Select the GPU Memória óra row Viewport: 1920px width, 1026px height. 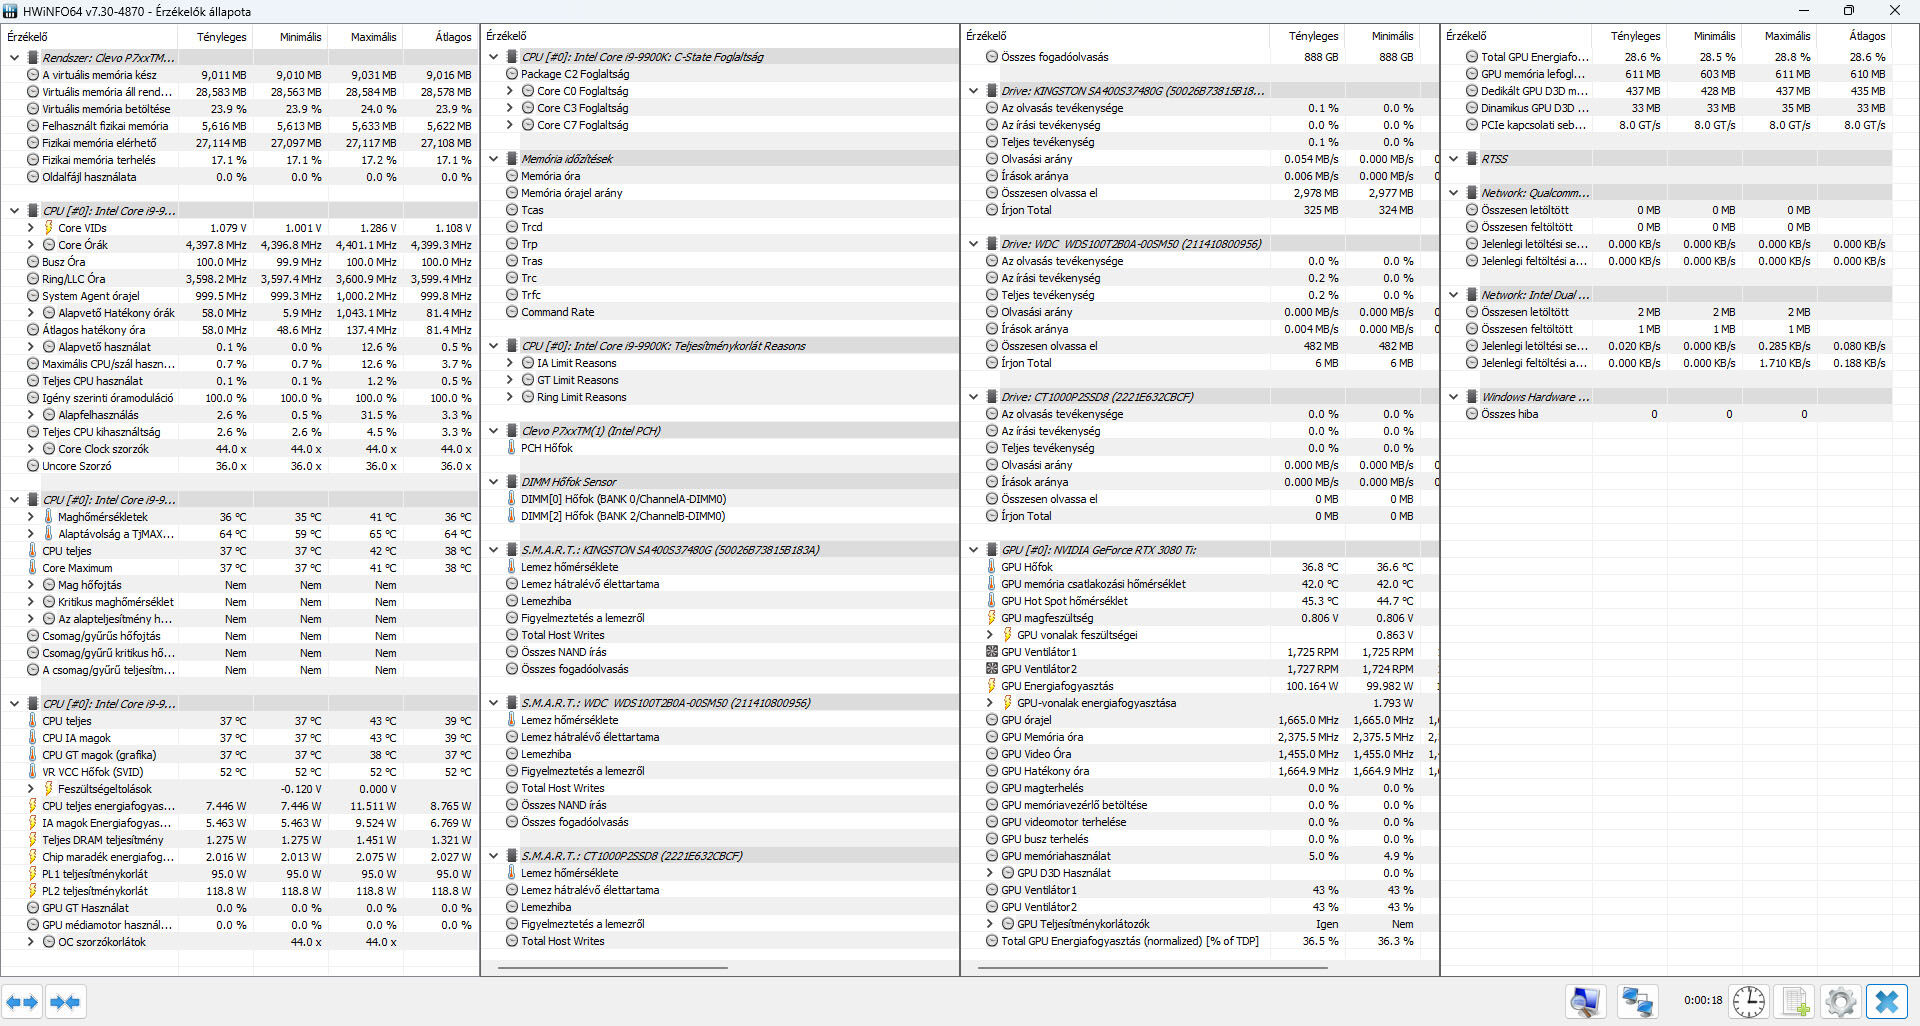pyautogui.click(x=1200, y=737)
